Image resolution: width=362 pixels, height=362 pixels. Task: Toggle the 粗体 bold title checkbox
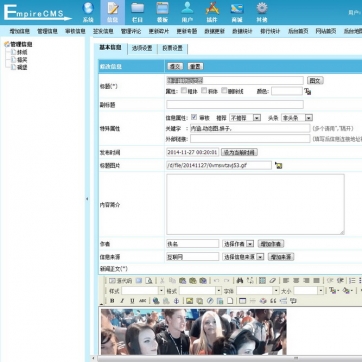[x=184, y=91]
